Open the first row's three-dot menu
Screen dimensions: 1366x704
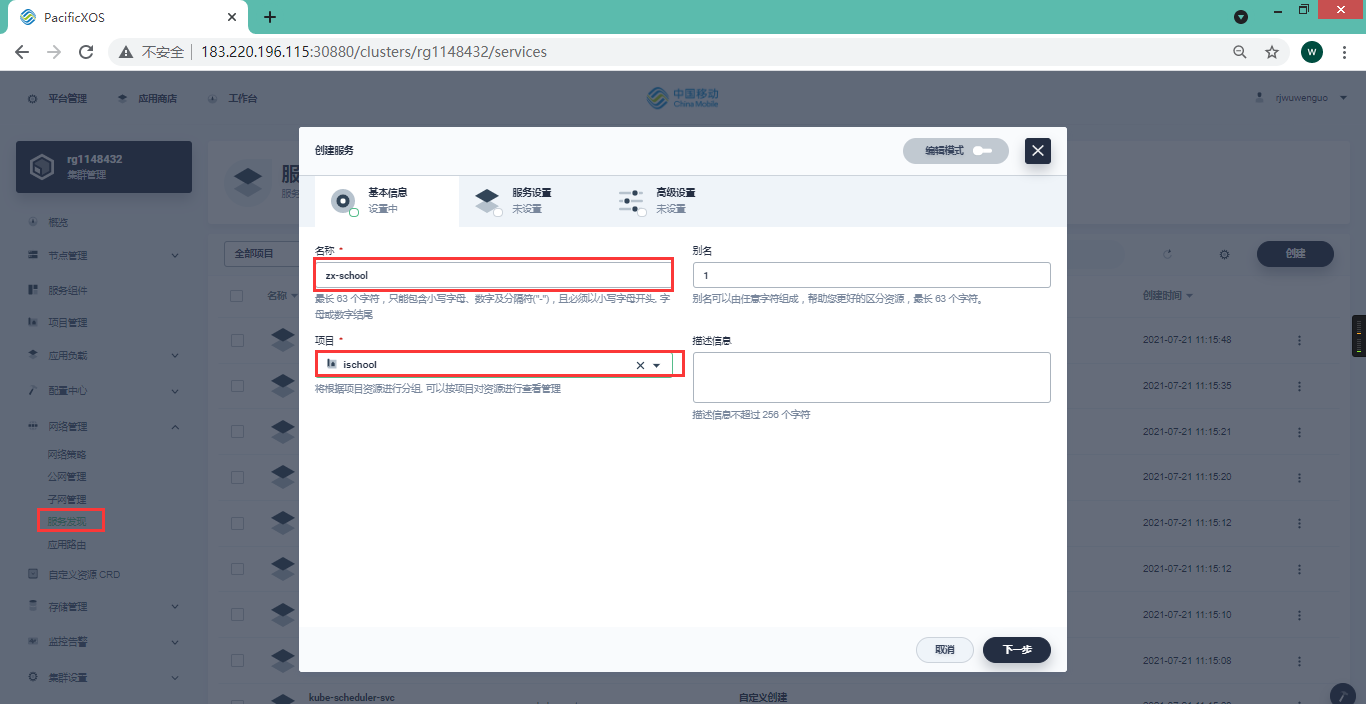click(1299, 341)
